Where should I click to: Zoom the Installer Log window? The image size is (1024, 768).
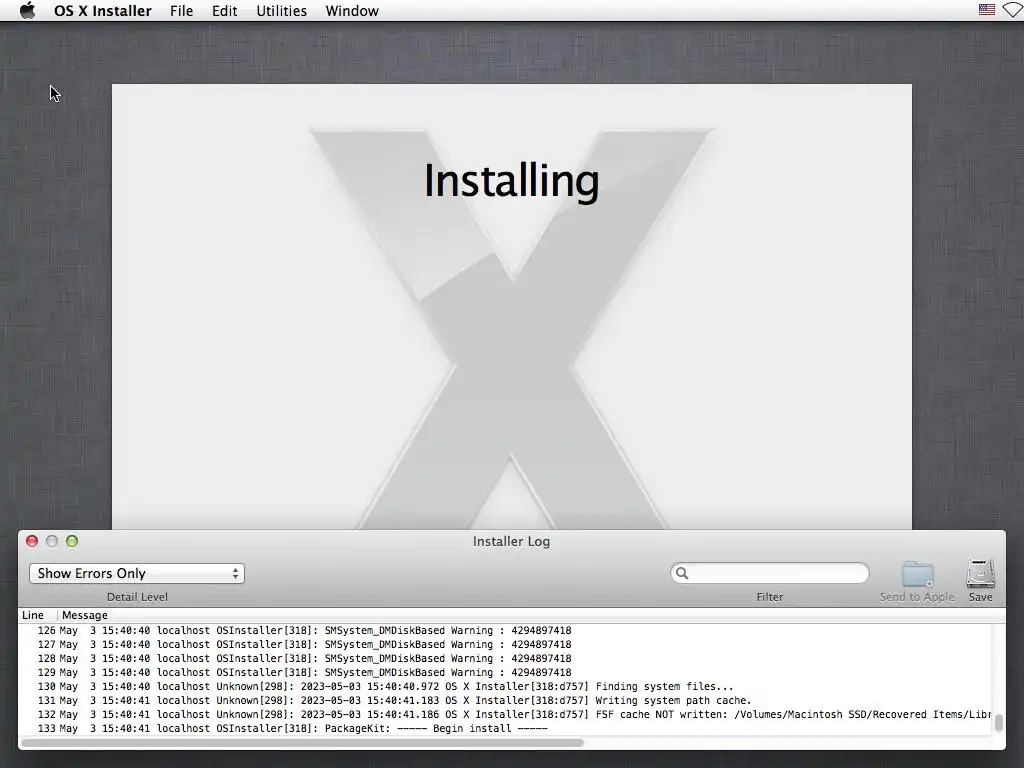pyautogui.click(x=72, y=541)
